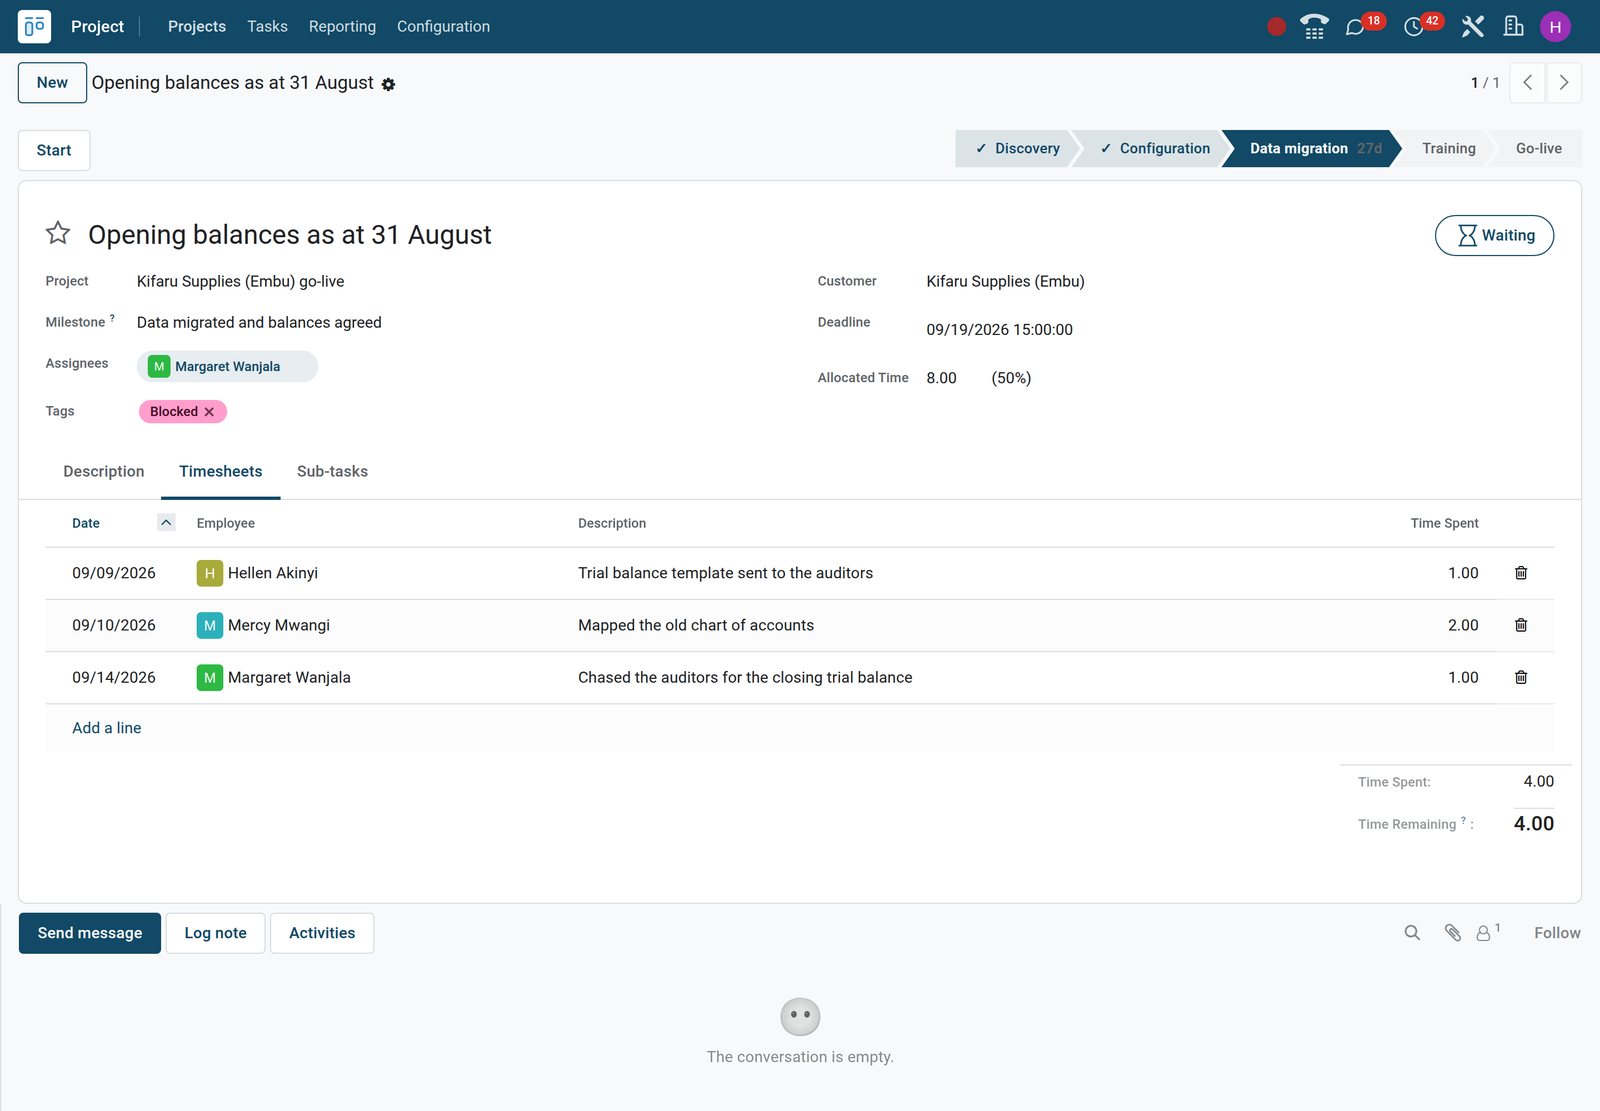
Task: Go to next record arrow
Action: pos(1563,83)
